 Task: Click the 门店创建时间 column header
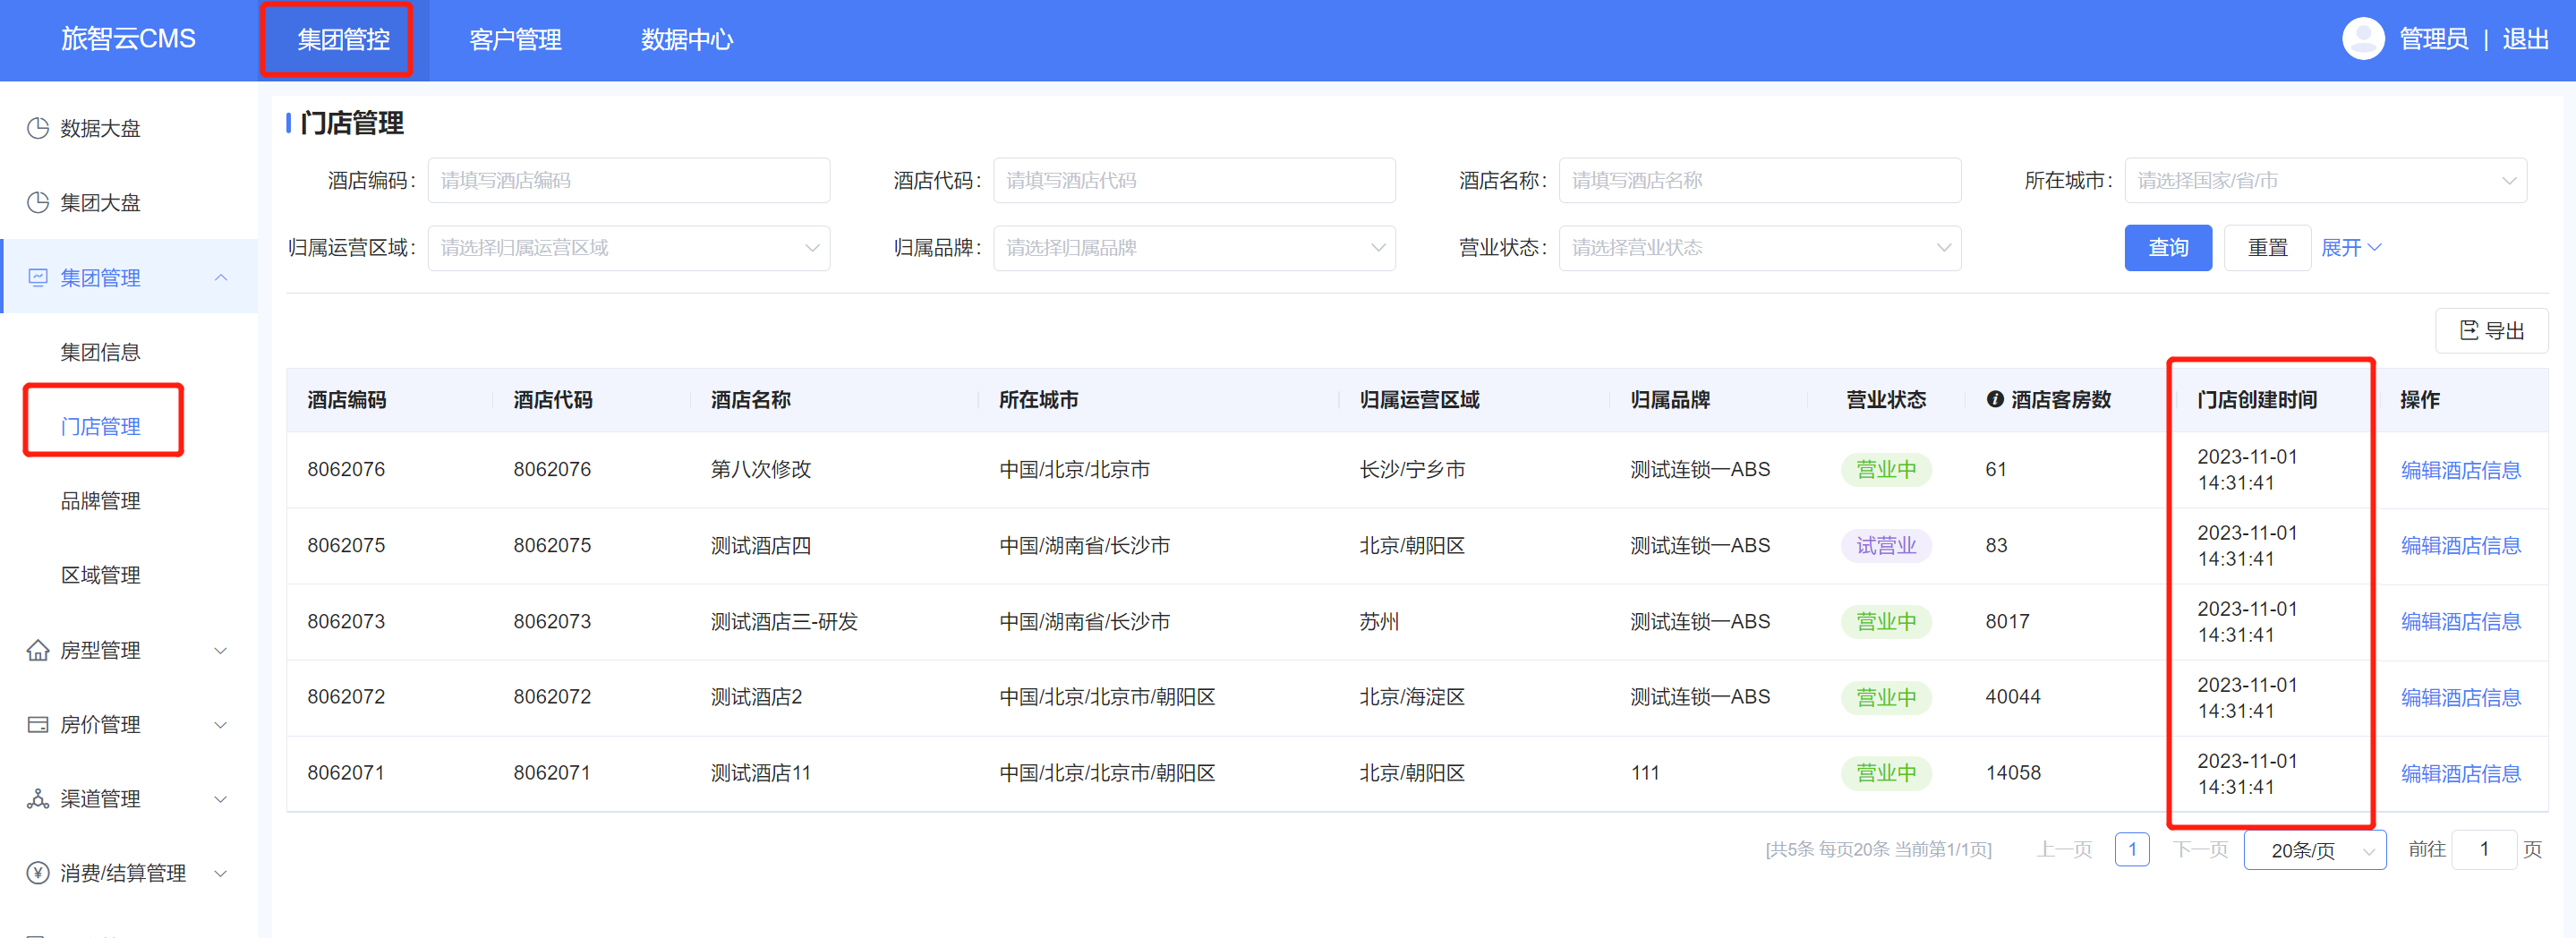pyautogui.click(x=2256, y=400)
